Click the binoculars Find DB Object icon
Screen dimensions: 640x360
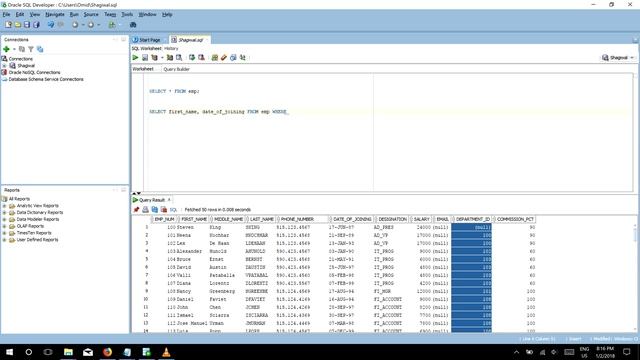(133, 25)
